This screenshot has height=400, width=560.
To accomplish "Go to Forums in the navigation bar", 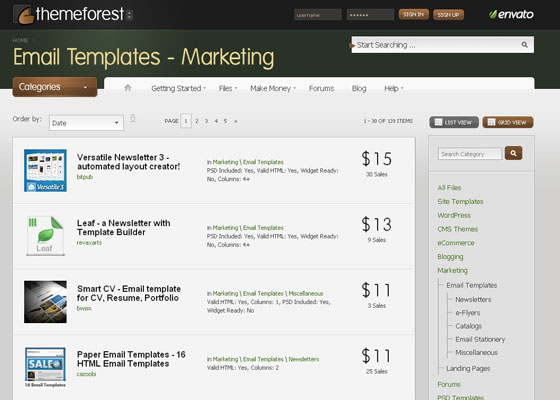I will (x=321, y=88).
